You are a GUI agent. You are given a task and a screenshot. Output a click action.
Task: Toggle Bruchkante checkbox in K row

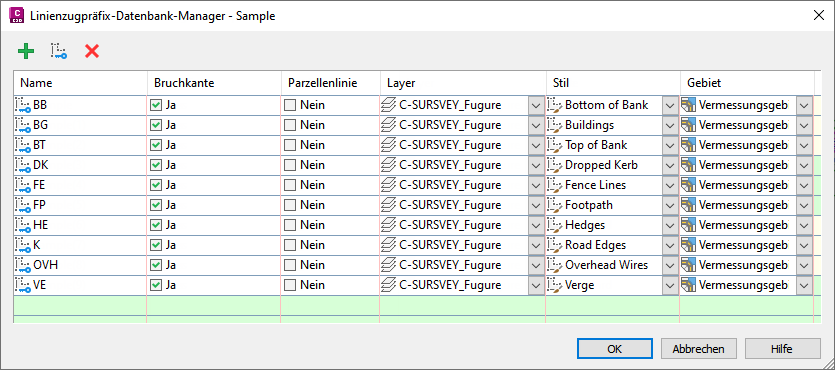[x=156, y=245]
